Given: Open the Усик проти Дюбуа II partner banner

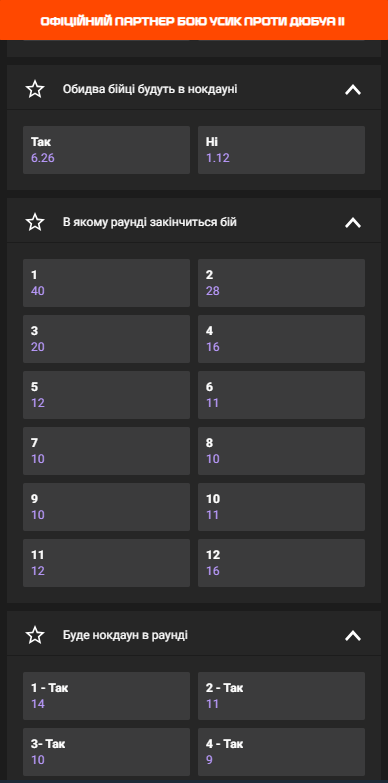Looking at the screenshot, I should (x=194, y=20).
